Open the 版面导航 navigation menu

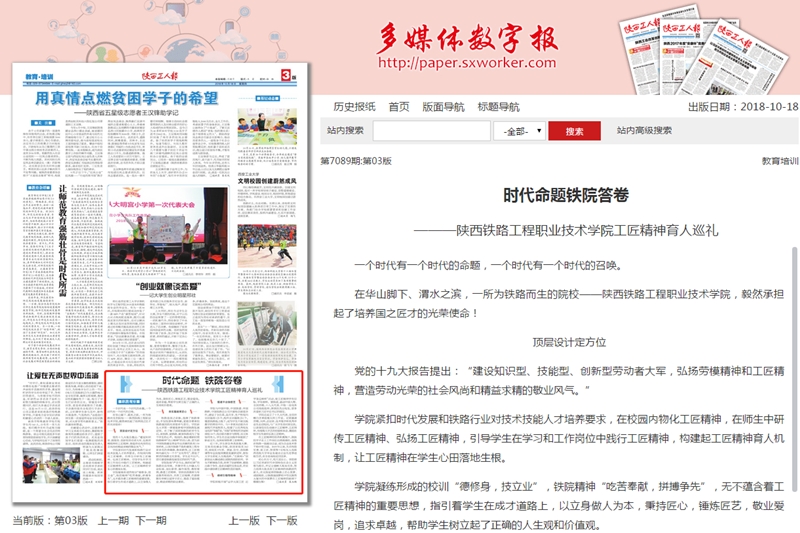click(443, 107)
